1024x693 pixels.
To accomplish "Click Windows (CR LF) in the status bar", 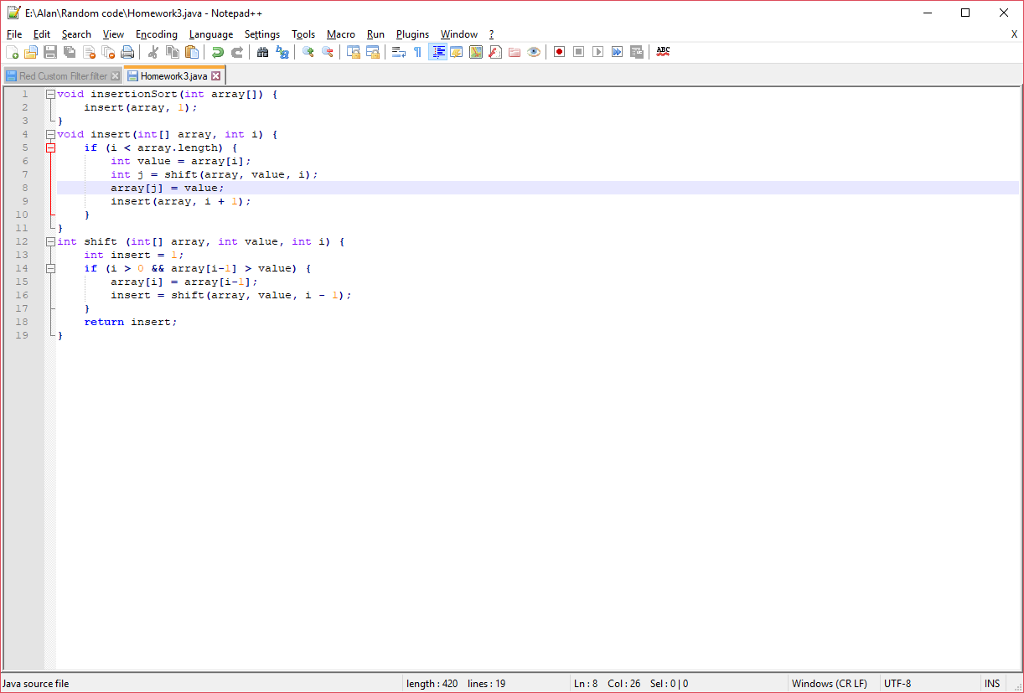I will point(830,683).
